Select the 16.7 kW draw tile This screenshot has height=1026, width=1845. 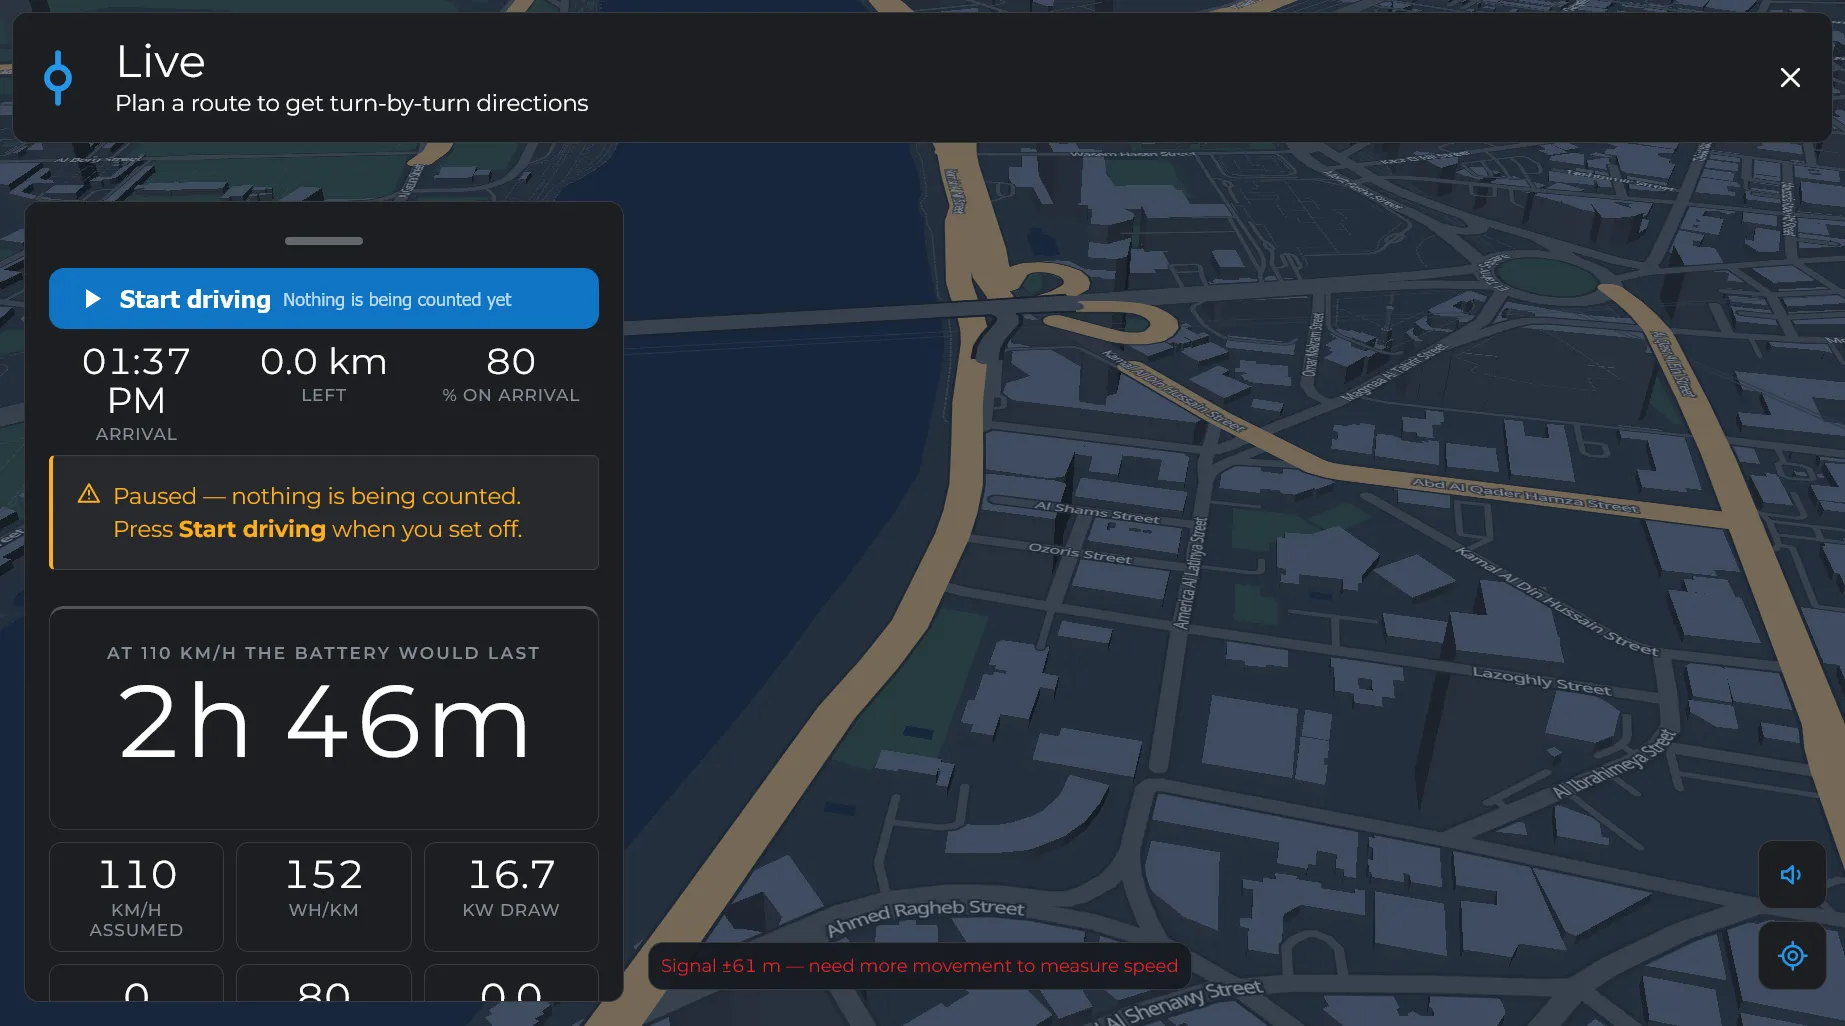click(511, 896)
